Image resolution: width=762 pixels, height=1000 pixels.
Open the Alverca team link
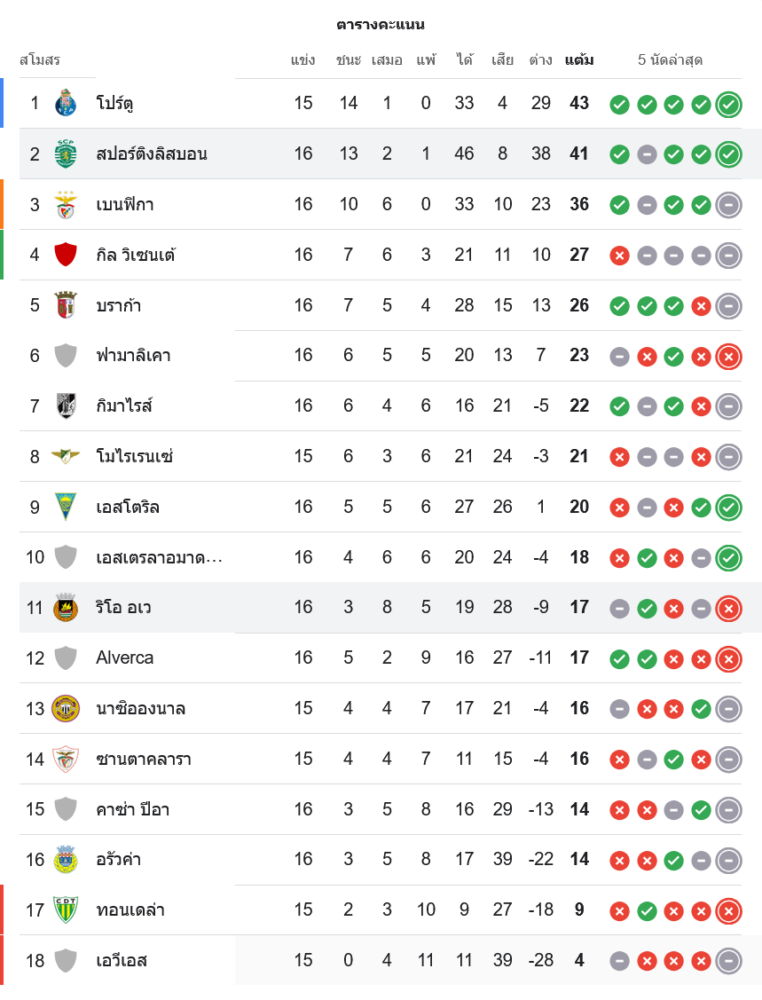coord(125,658)
